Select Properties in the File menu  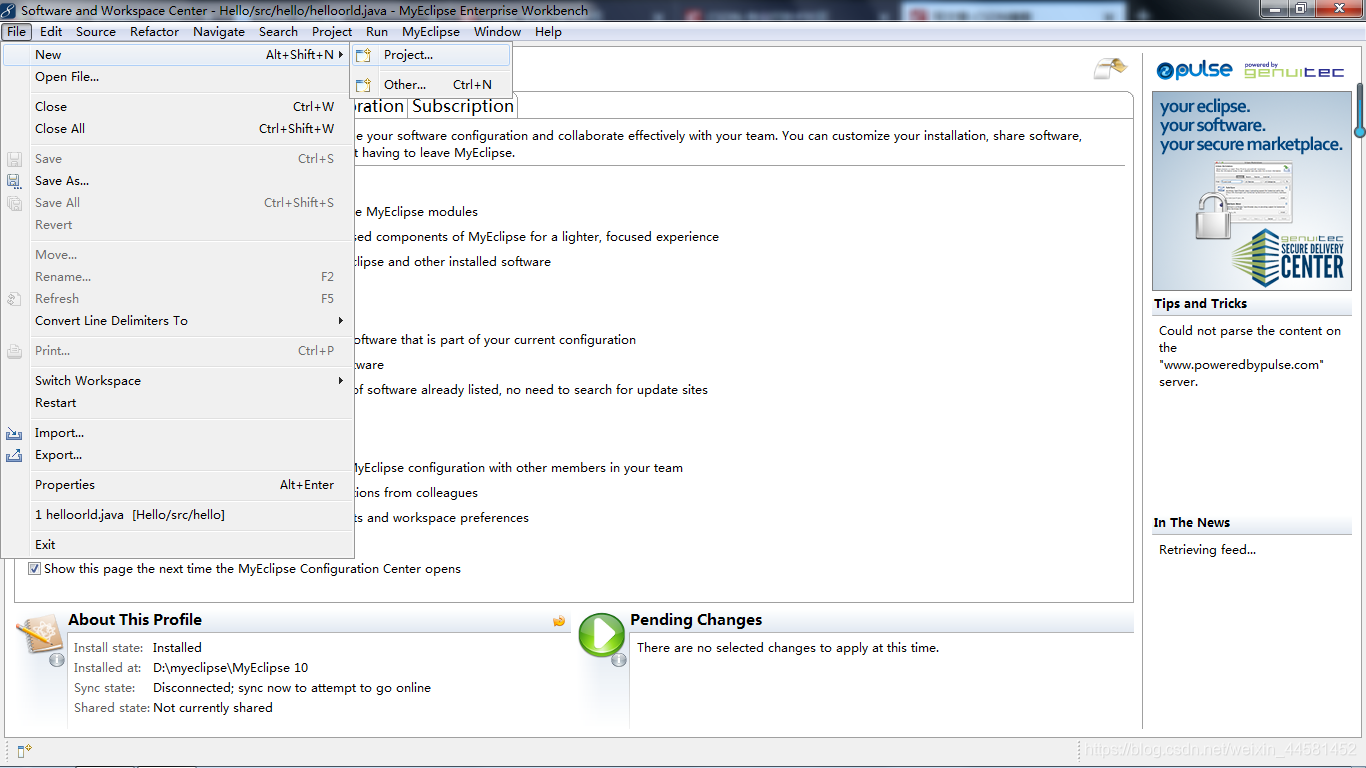pyautogui.click(x=177, y=485)
